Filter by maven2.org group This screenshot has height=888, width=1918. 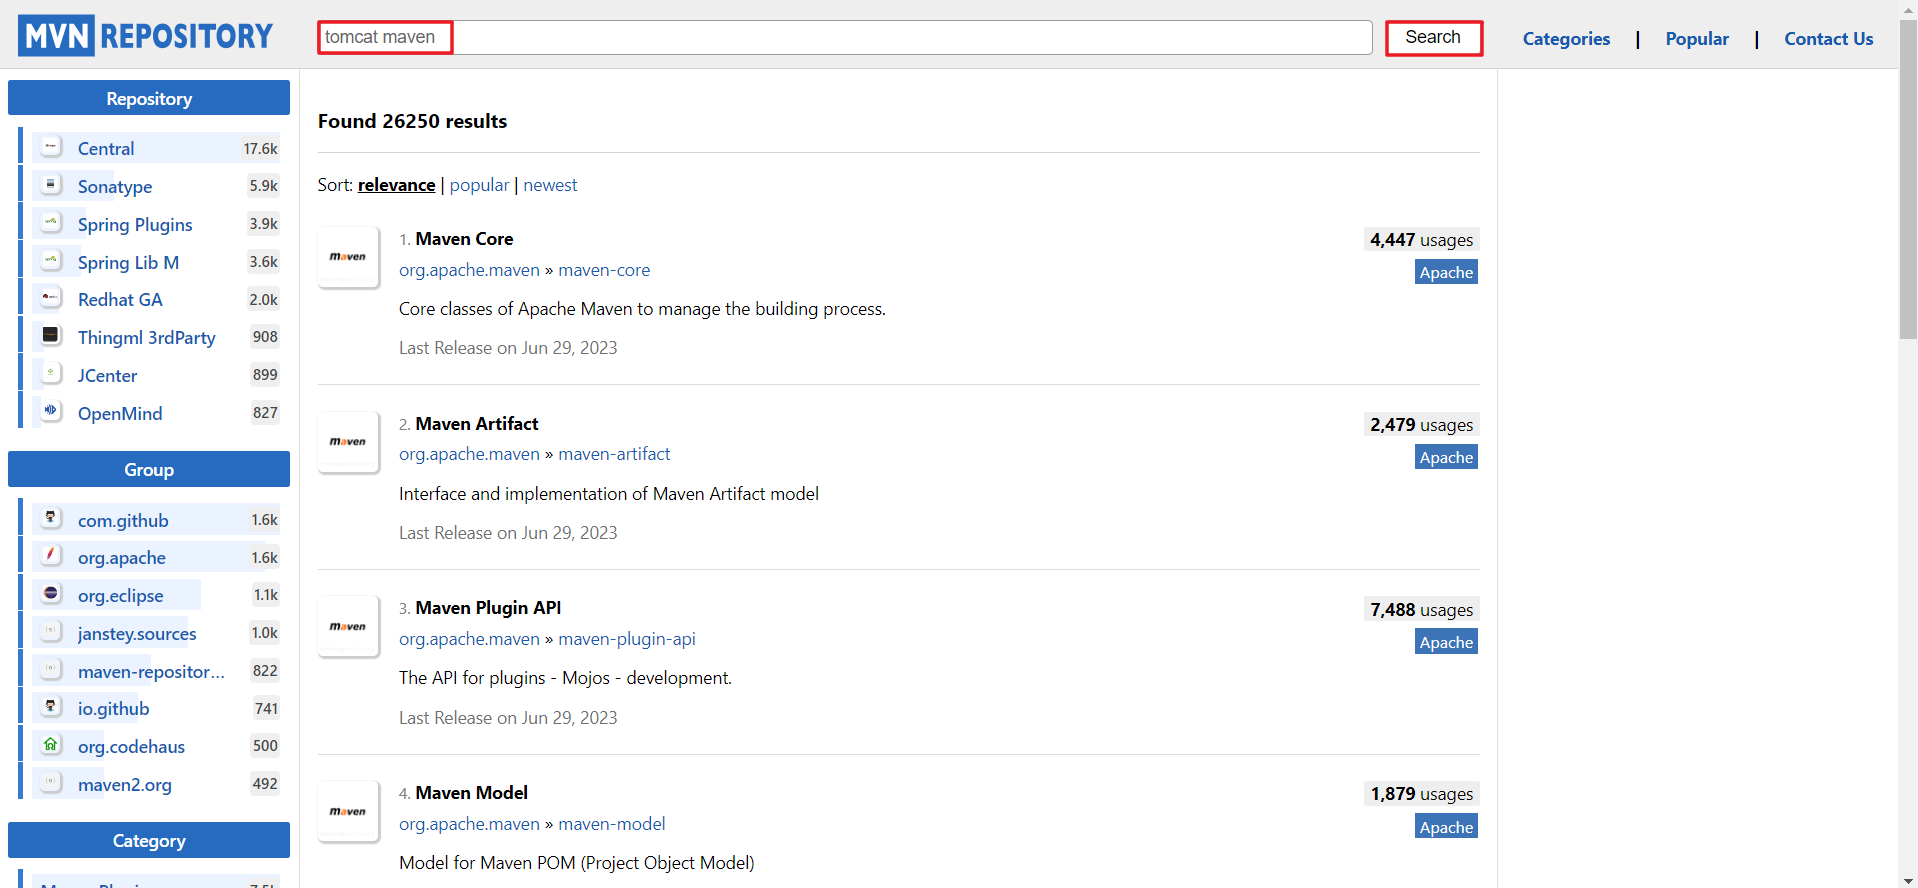click(125, 784)
